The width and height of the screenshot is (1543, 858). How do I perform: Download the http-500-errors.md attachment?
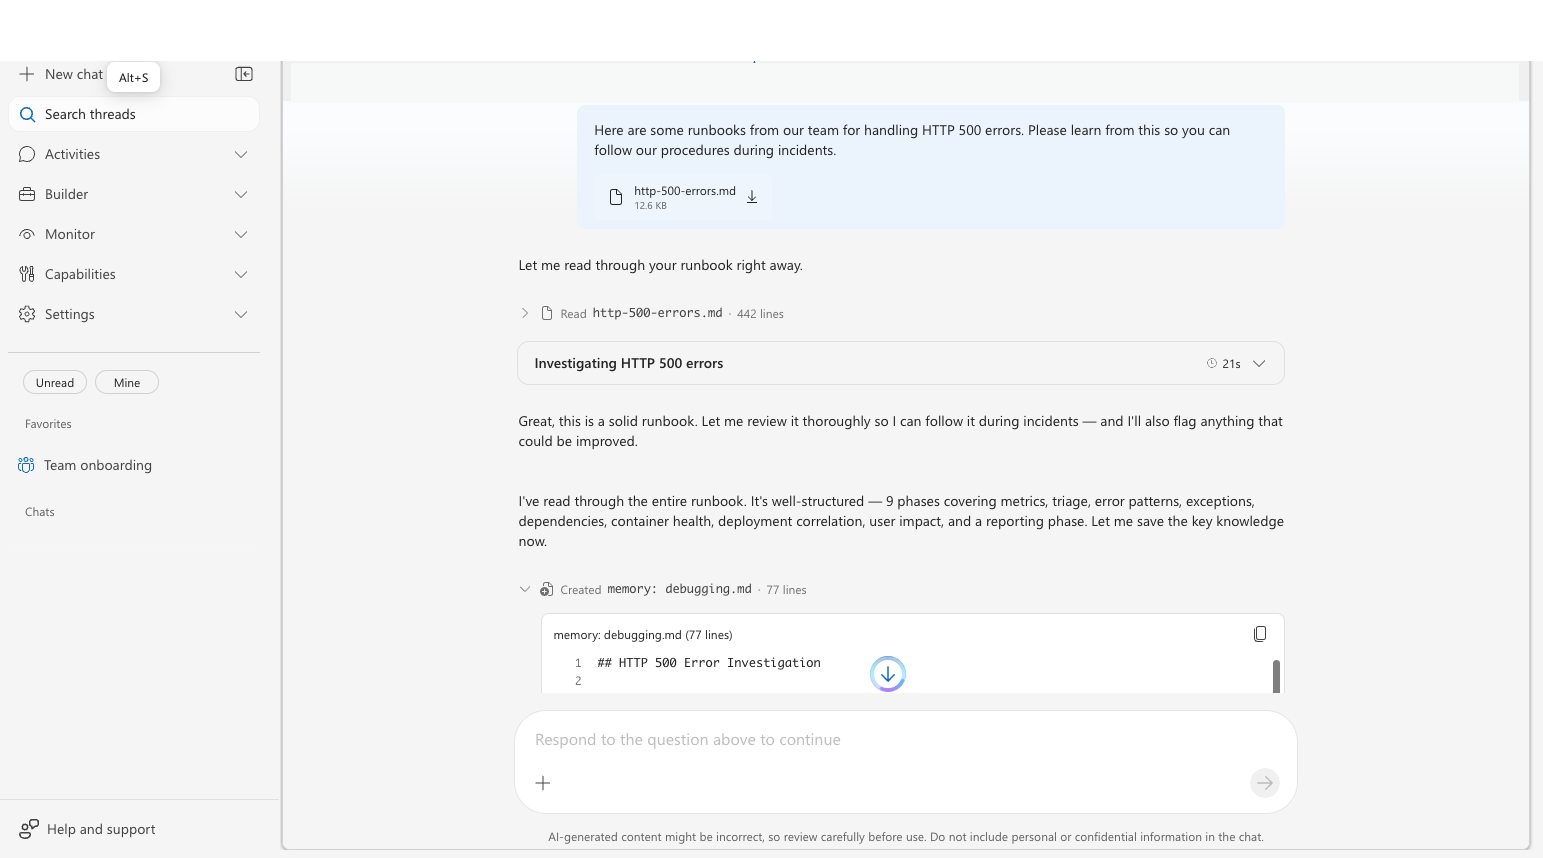pyautogui.click(x=752, y=197)
